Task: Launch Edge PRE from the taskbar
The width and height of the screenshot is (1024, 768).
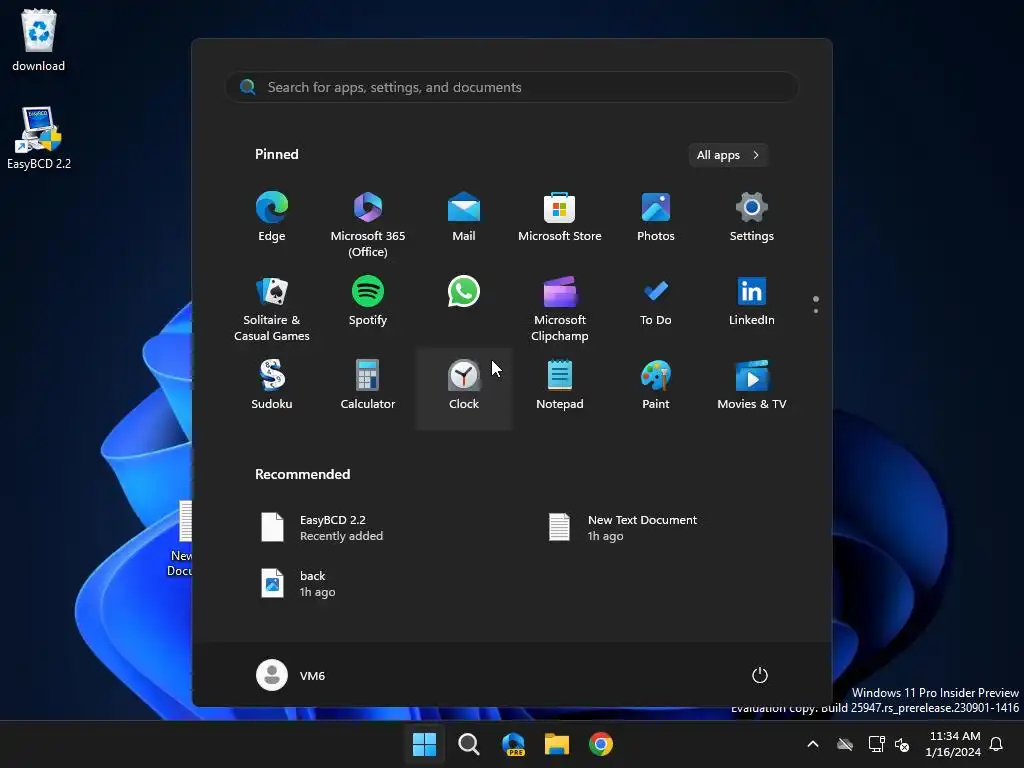Action: tap(513, 744)
